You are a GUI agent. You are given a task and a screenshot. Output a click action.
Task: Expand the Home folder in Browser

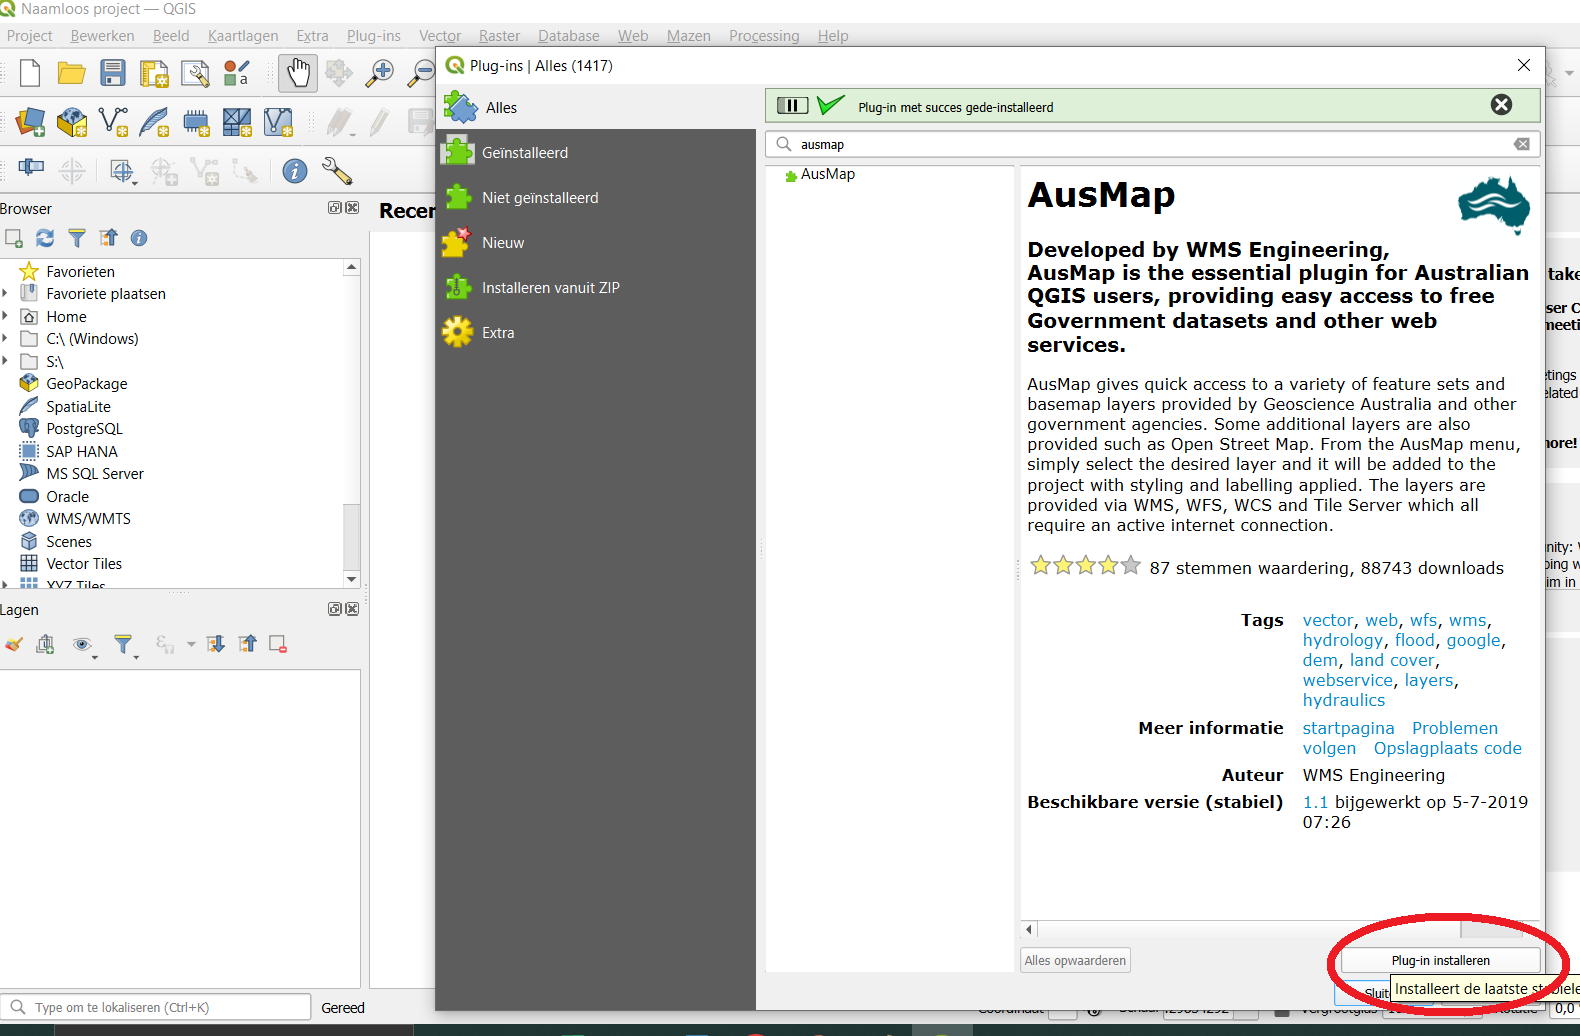pyautogui.click(x=6, y=317)
